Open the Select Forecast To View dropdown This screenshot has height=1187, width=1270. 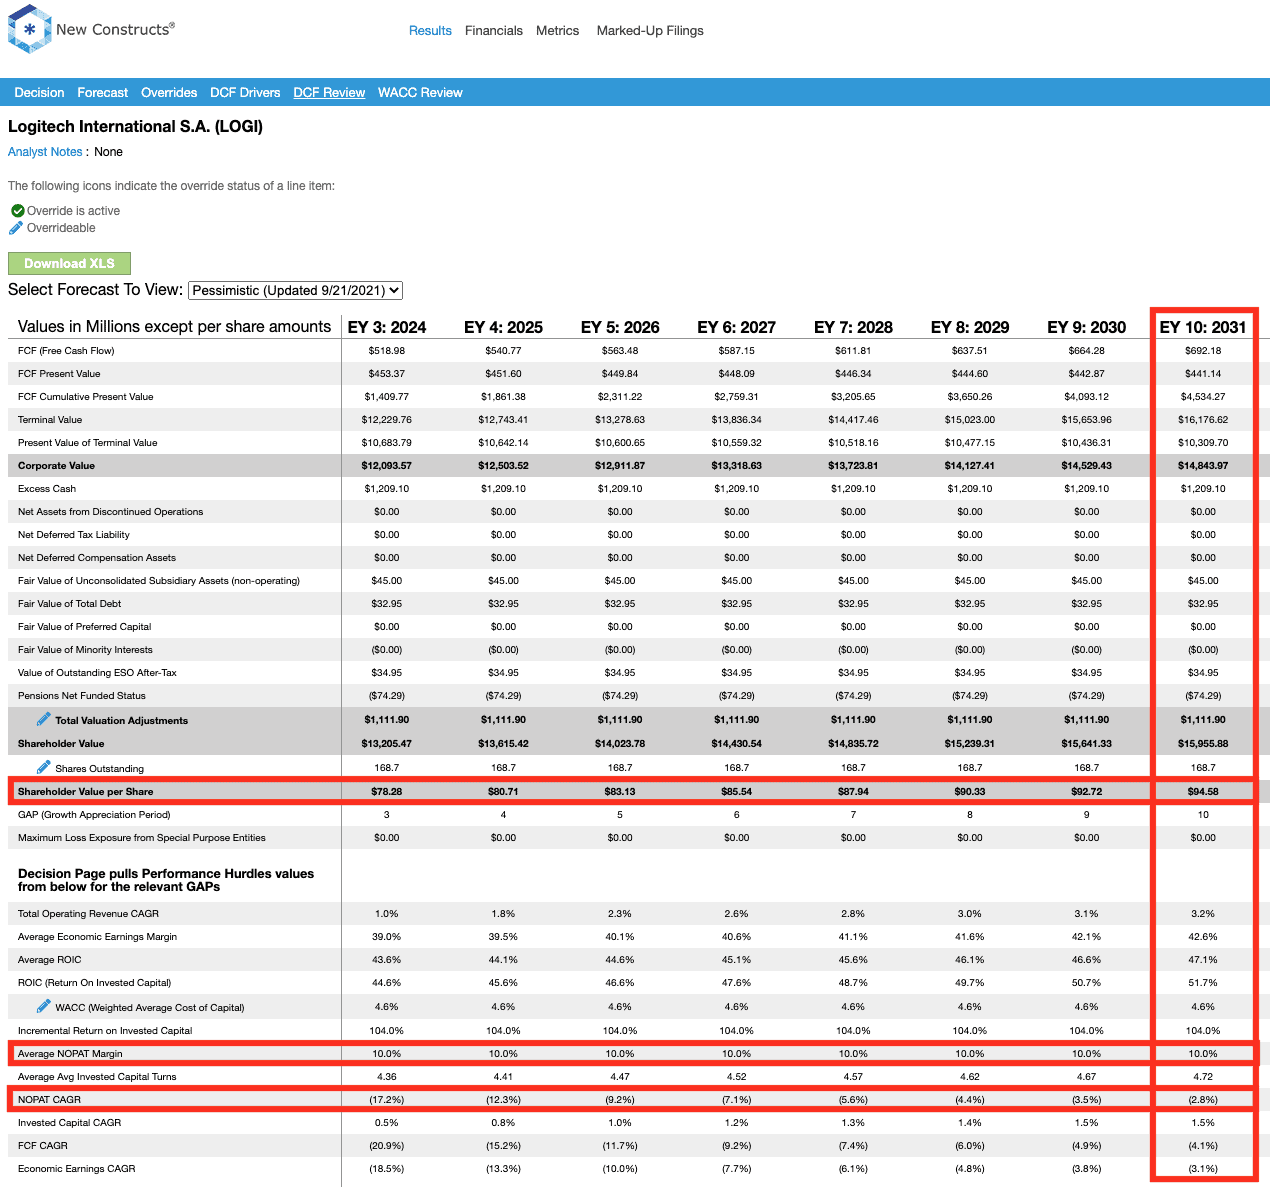295,290
